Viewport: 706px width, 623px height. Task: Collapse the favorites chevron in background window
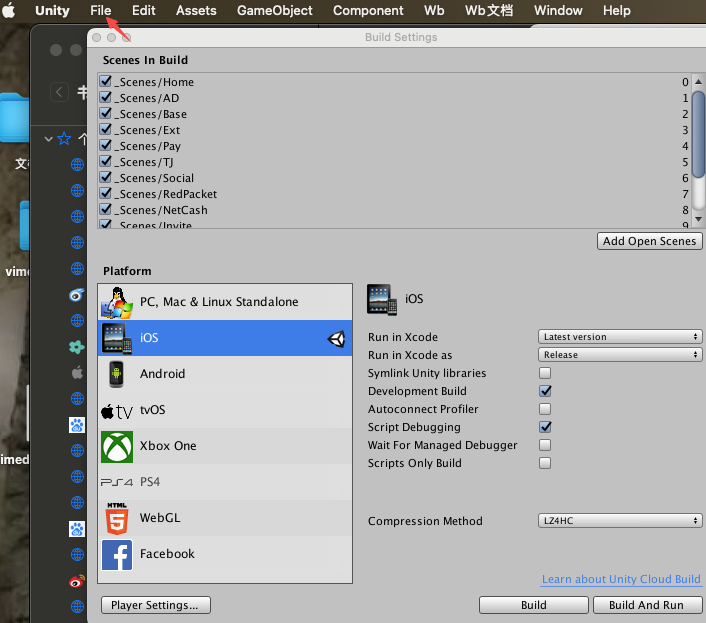[49, 139]
